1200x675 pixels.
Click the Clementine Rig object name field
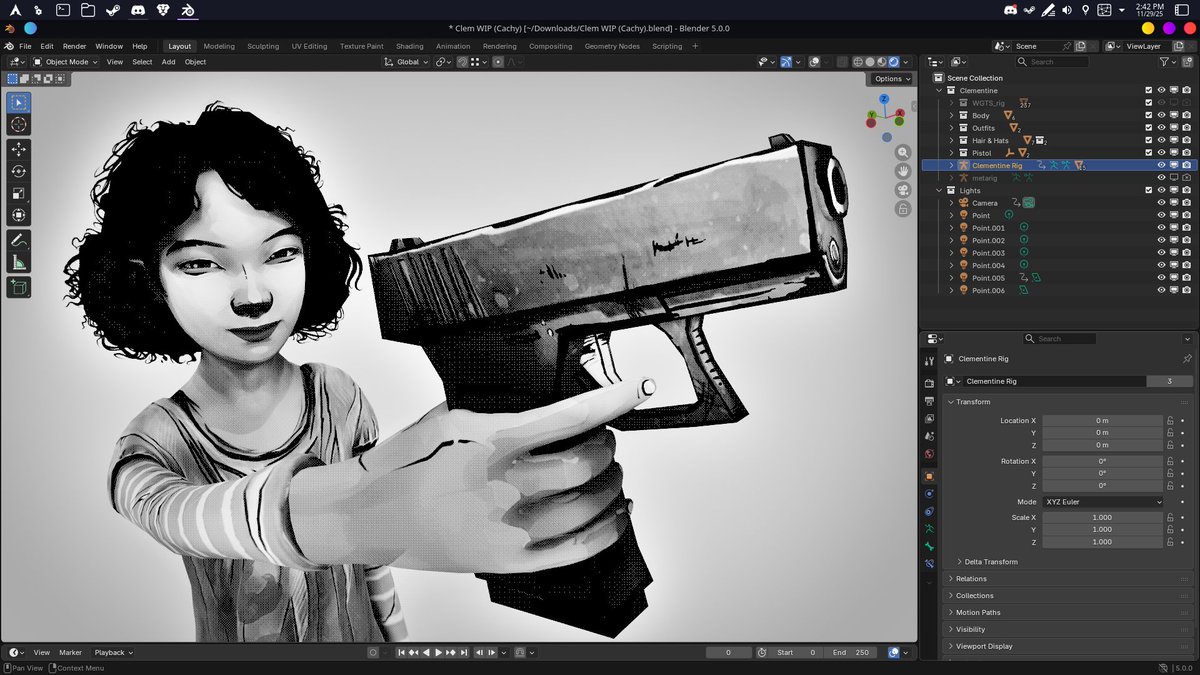1055,381
